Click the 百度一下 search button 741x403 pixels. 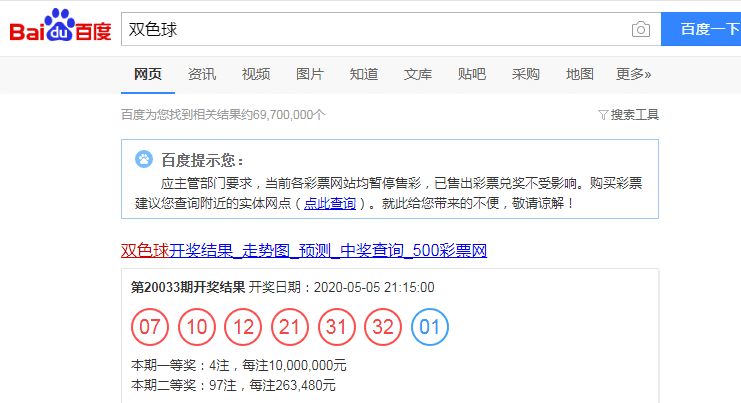[x=701, y=29]
